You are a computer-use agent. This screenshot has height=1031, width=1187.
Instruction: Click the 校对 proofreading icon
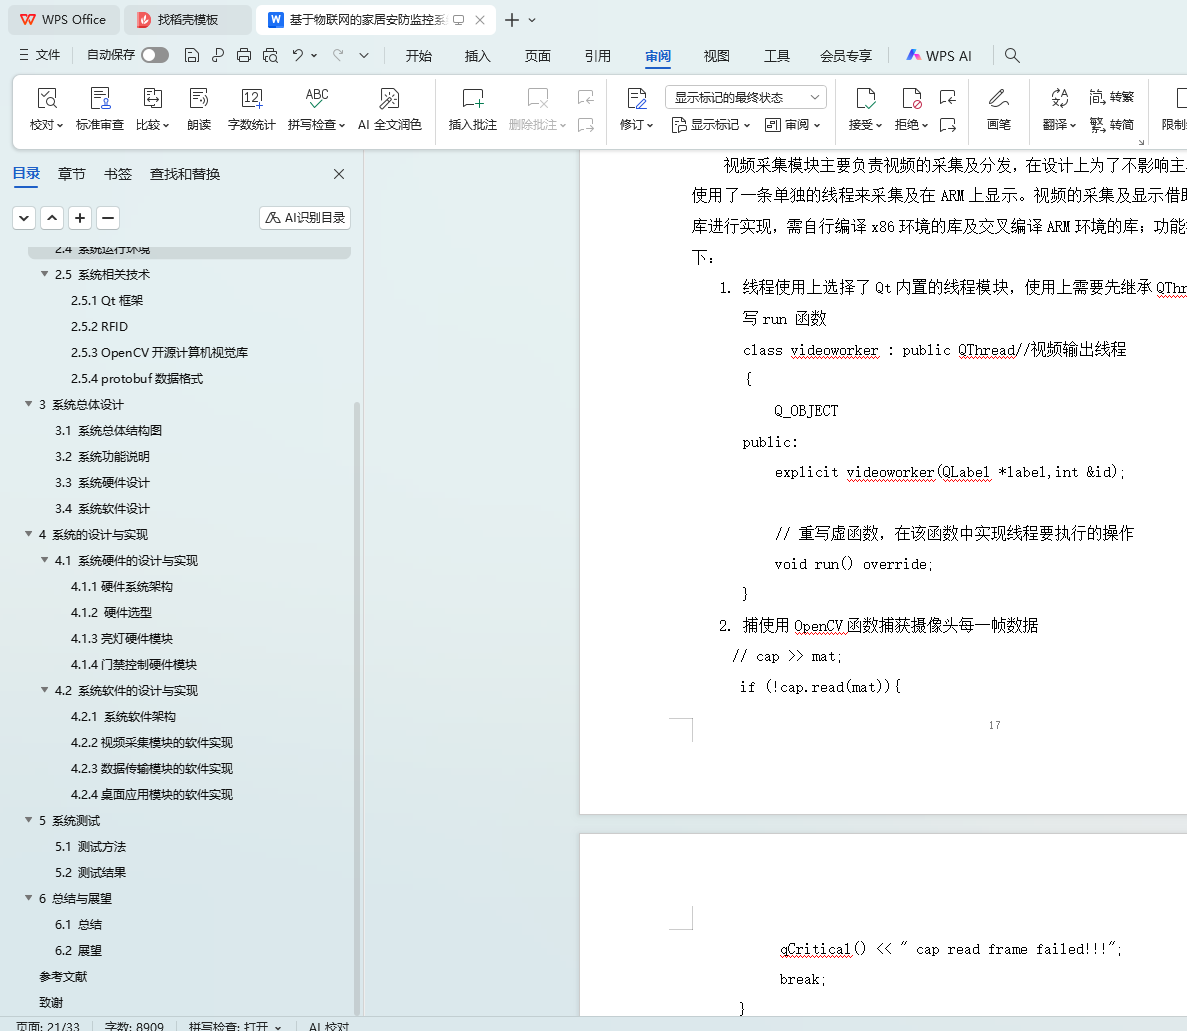click(46, 99)
